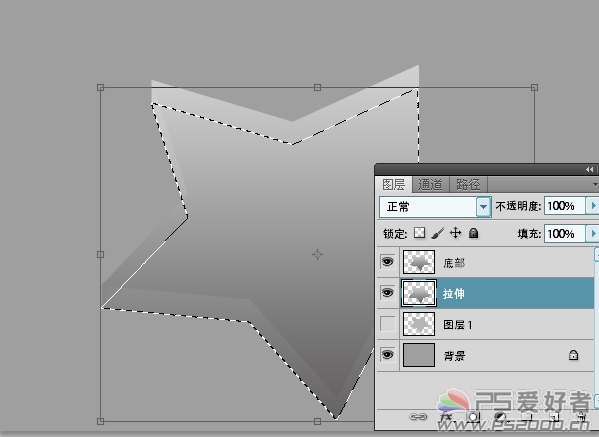Select the 背景 layer
Screen dimensions: 599x437
tap(485, 355)
